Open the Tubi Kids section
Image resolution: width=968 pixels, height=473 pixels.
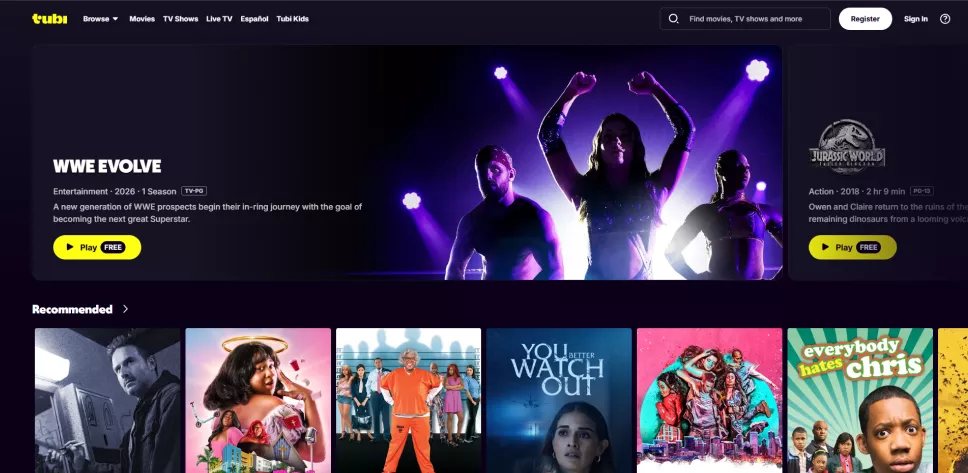click(x=292, y=19)
